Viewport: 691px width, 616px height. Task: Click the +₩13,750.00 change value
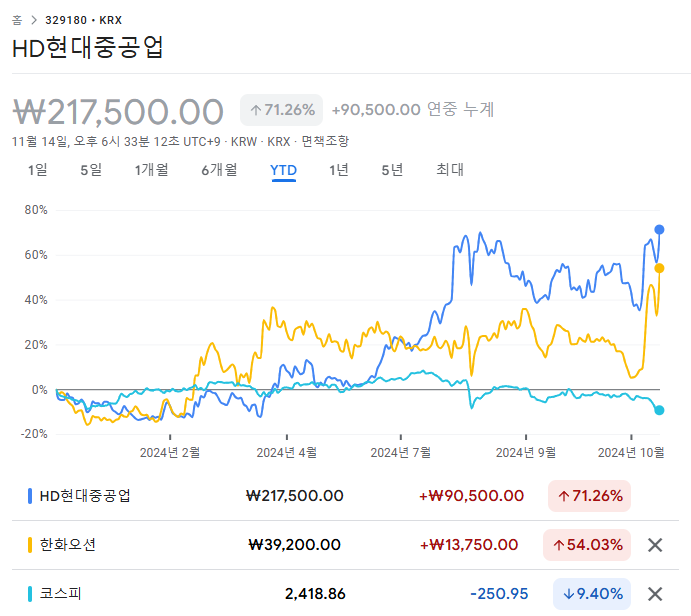tap(469, 545)
